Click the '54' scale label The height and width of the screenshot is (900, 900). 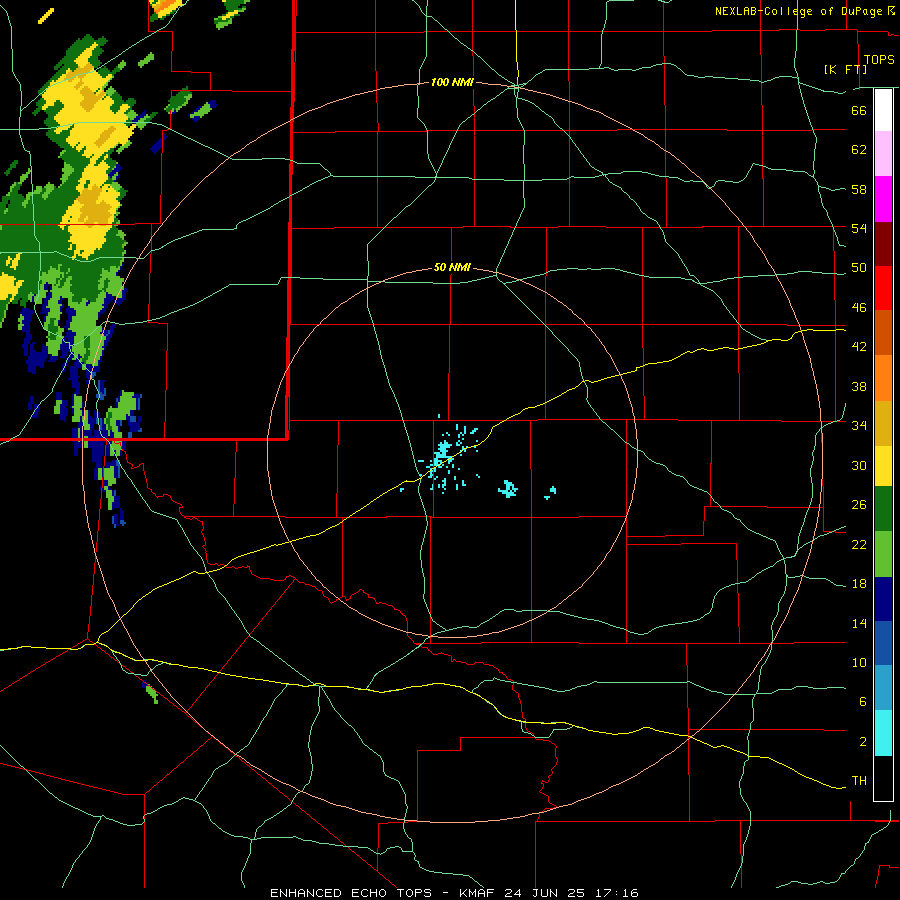point(859,228)
